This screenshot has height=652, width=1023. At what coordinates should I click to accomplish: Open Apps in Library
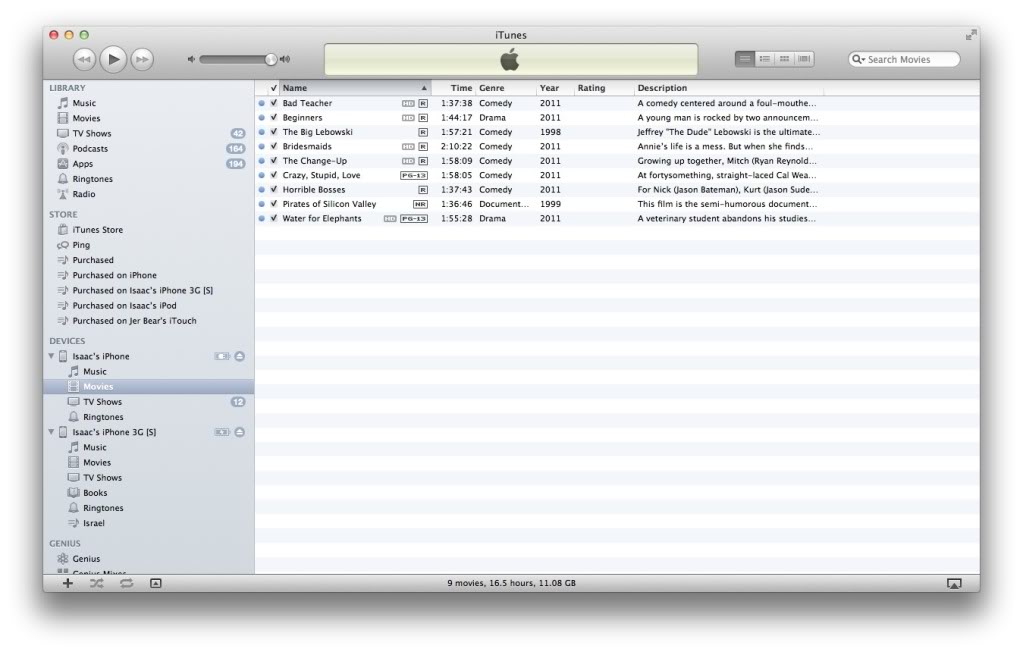(83, 164)
